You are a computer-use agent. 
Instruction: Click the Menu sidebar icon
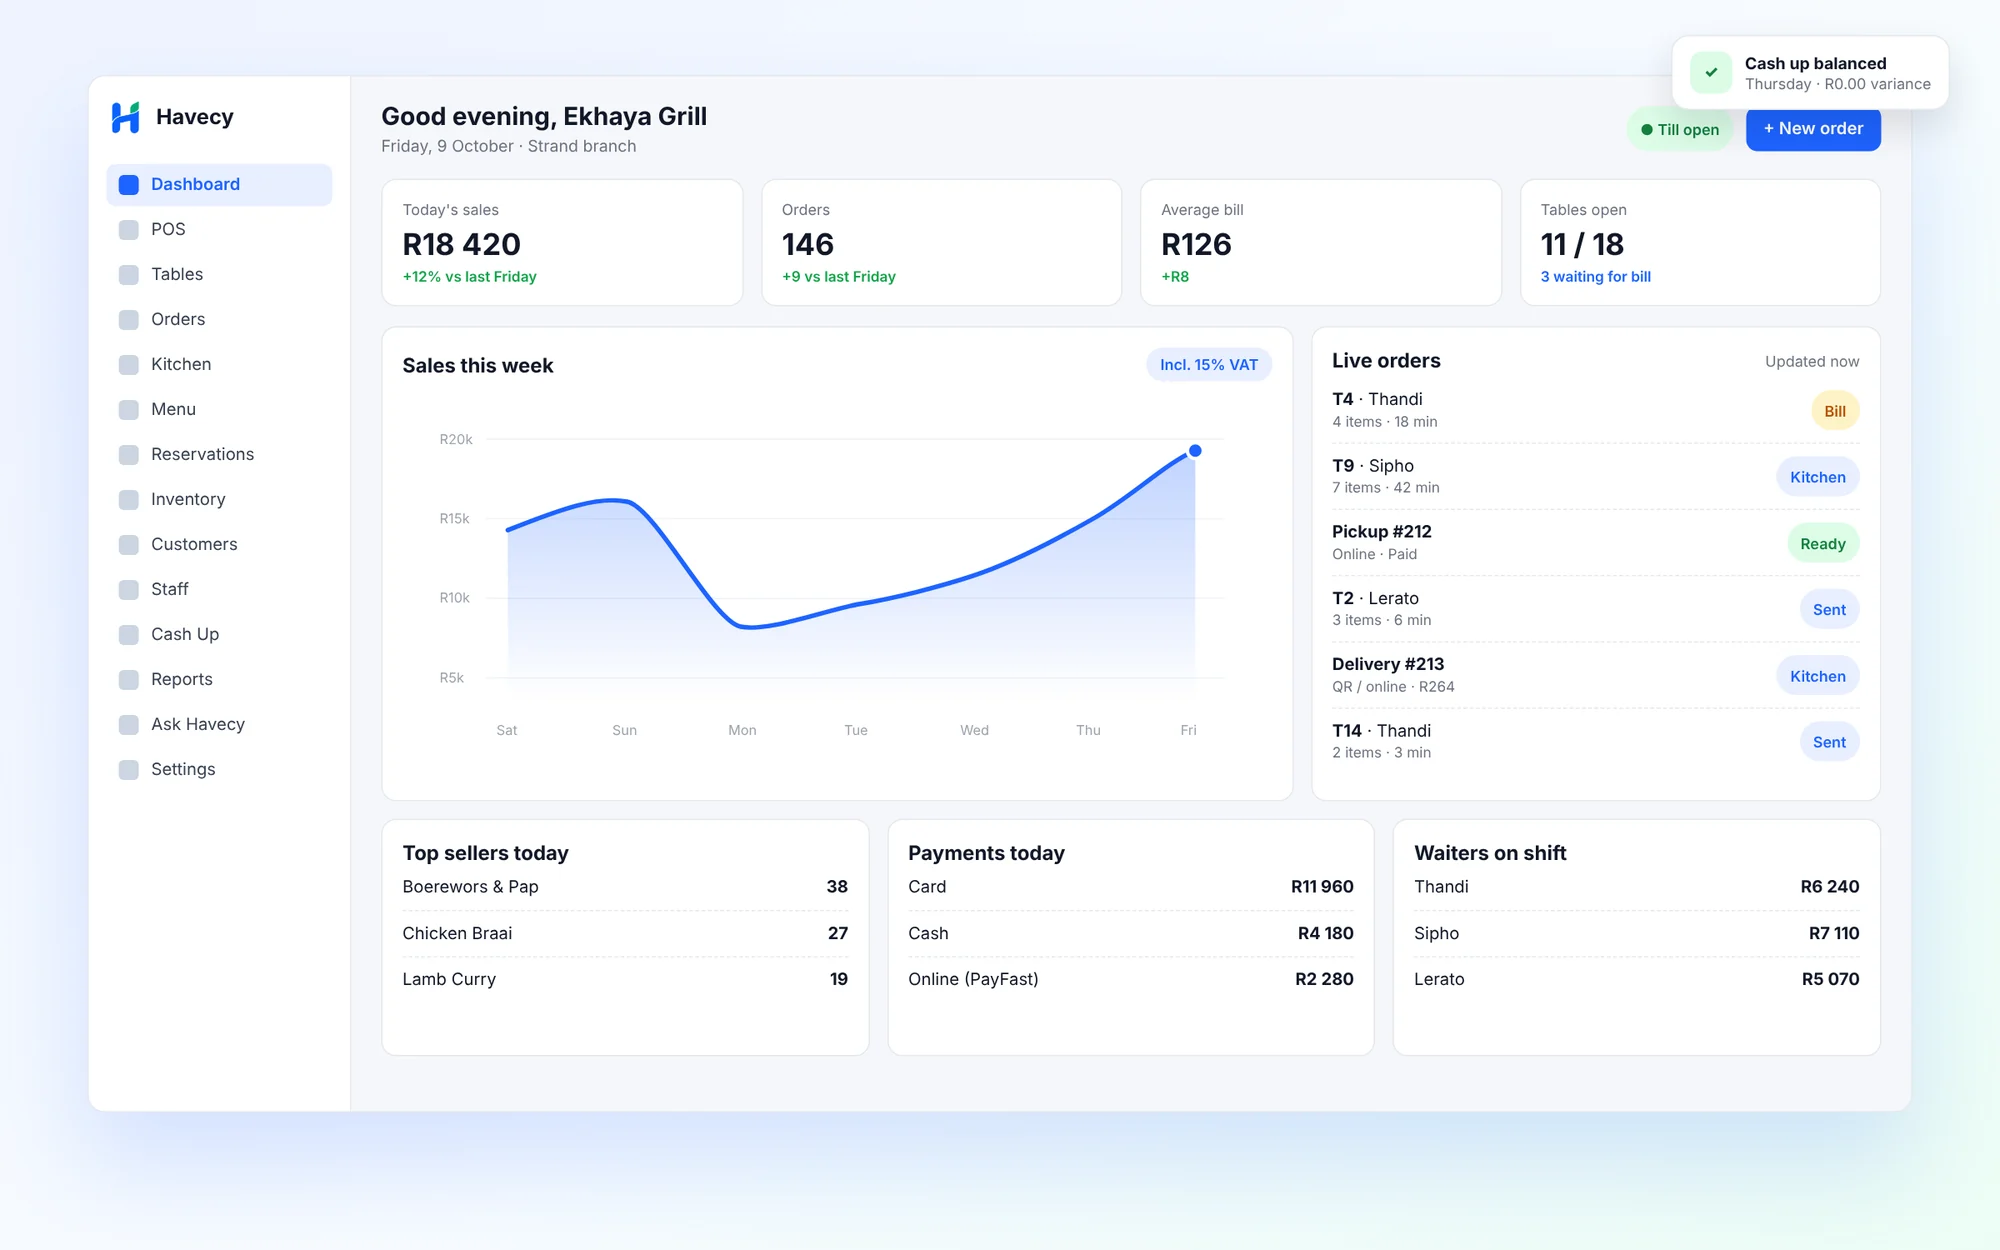click(129, 410)
